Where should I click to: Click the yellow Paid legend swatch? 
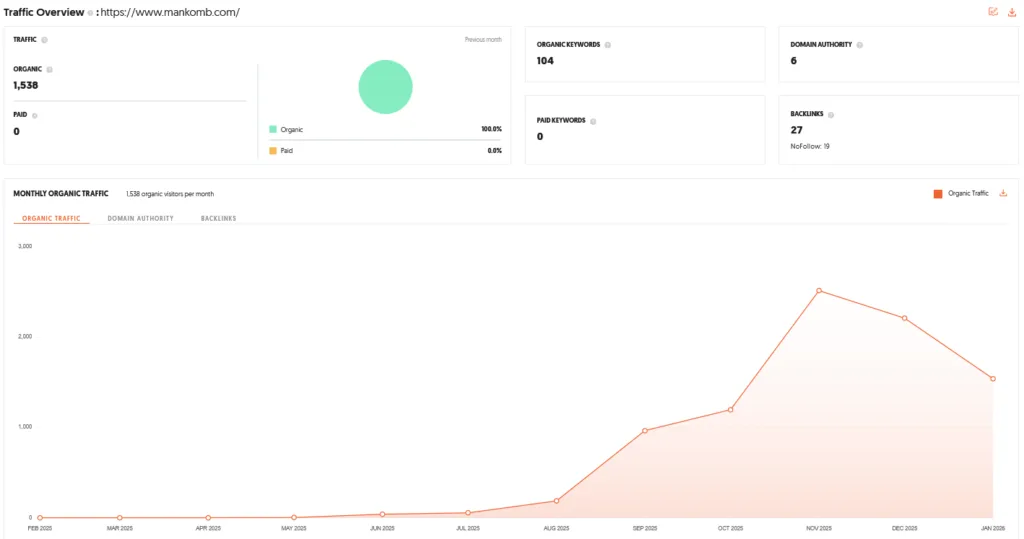273,151
